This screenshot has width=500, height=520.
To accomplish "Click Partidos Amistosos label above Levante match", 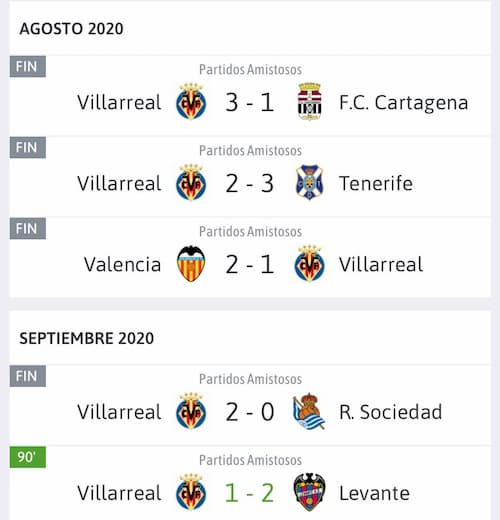I will (x=250, y=460).
